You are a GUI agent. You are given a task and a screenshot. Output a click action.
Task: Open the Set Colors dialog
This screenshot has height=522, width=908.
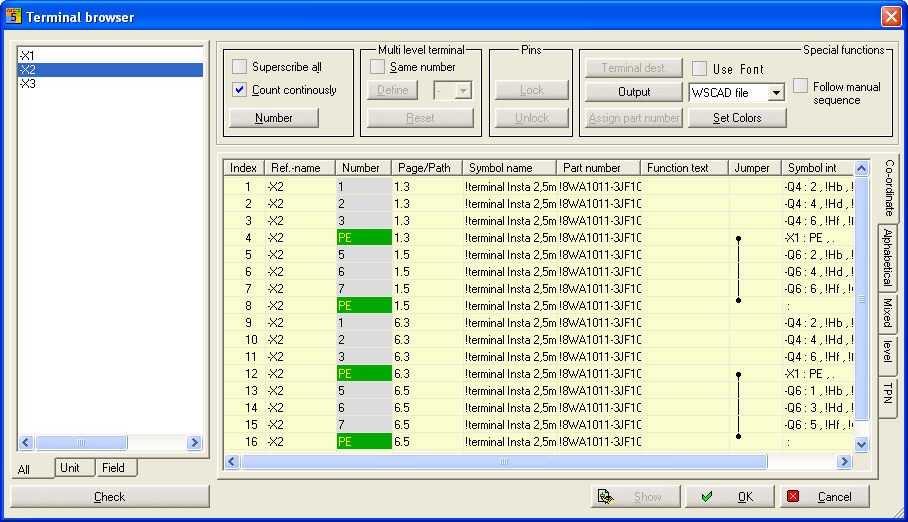tap(737, 118)
